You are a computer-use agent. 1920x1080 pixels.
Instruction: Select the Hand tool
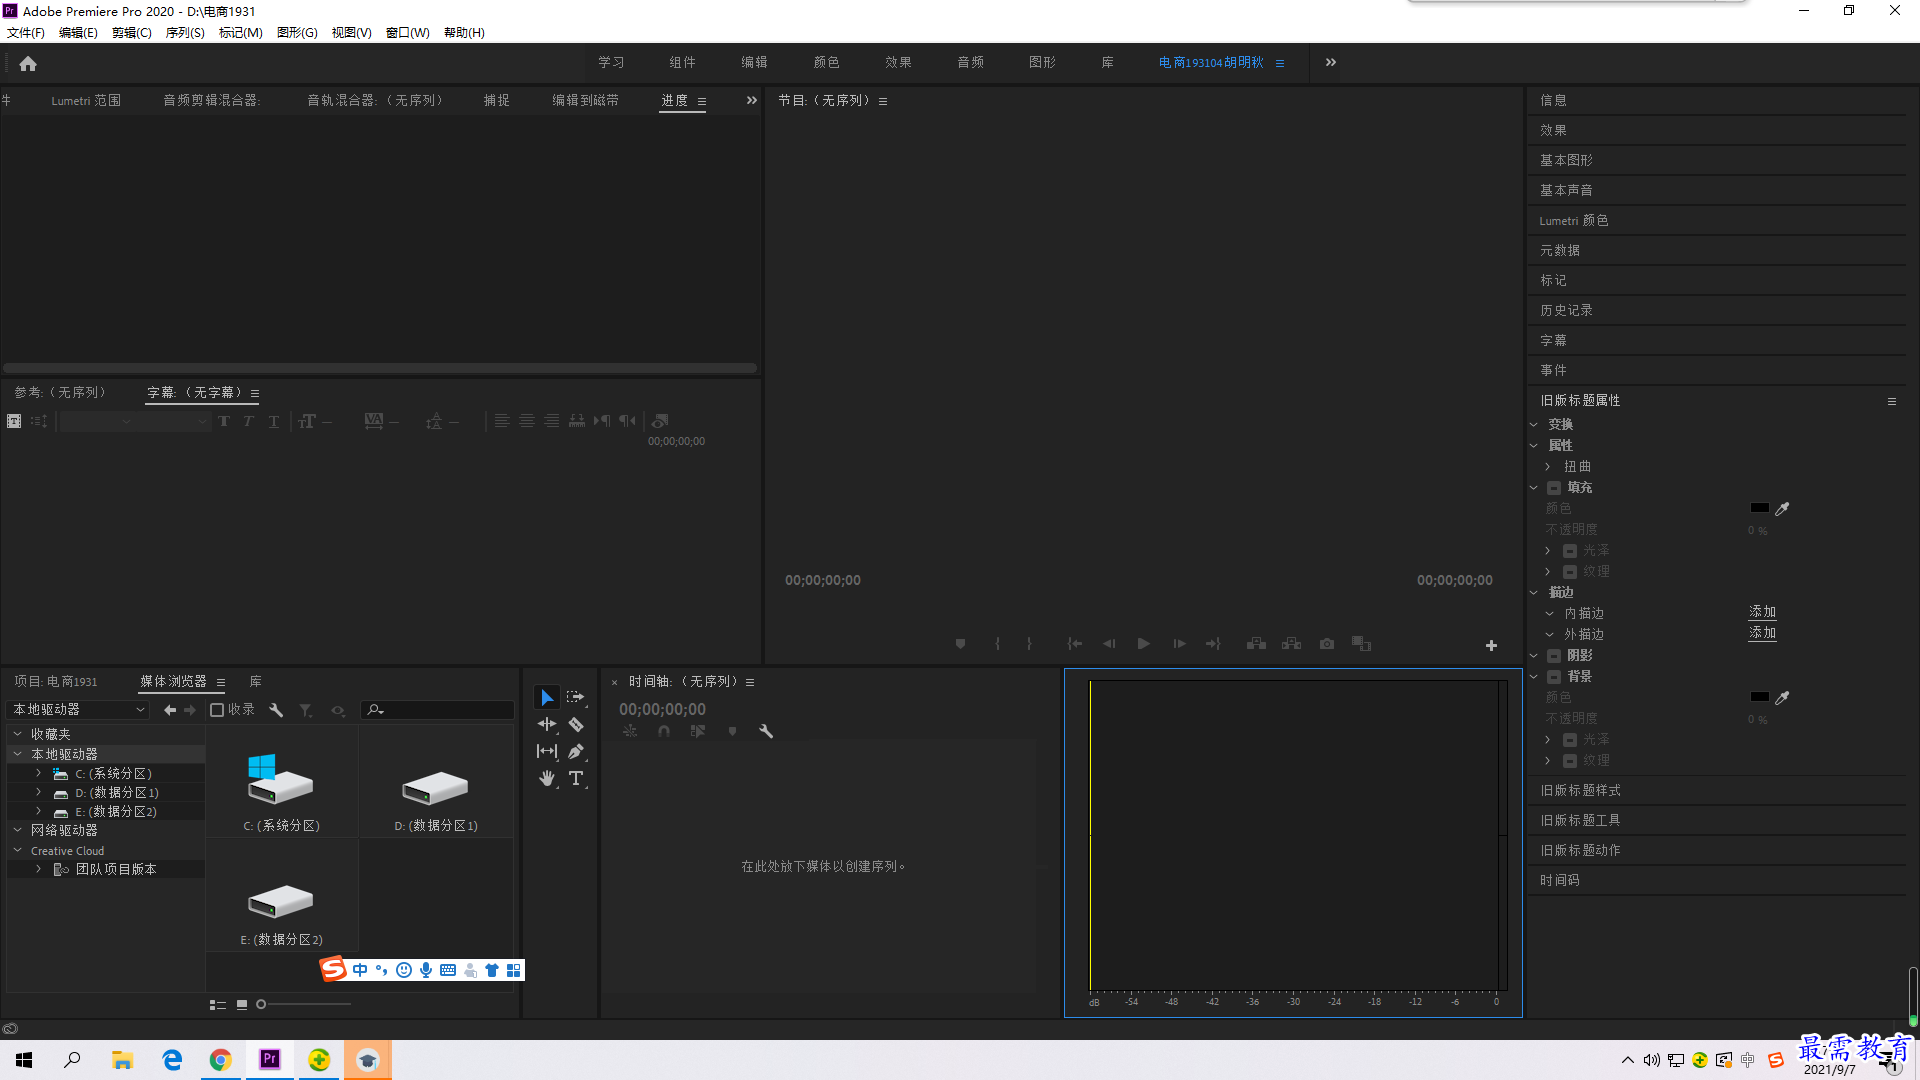(547, 778)
